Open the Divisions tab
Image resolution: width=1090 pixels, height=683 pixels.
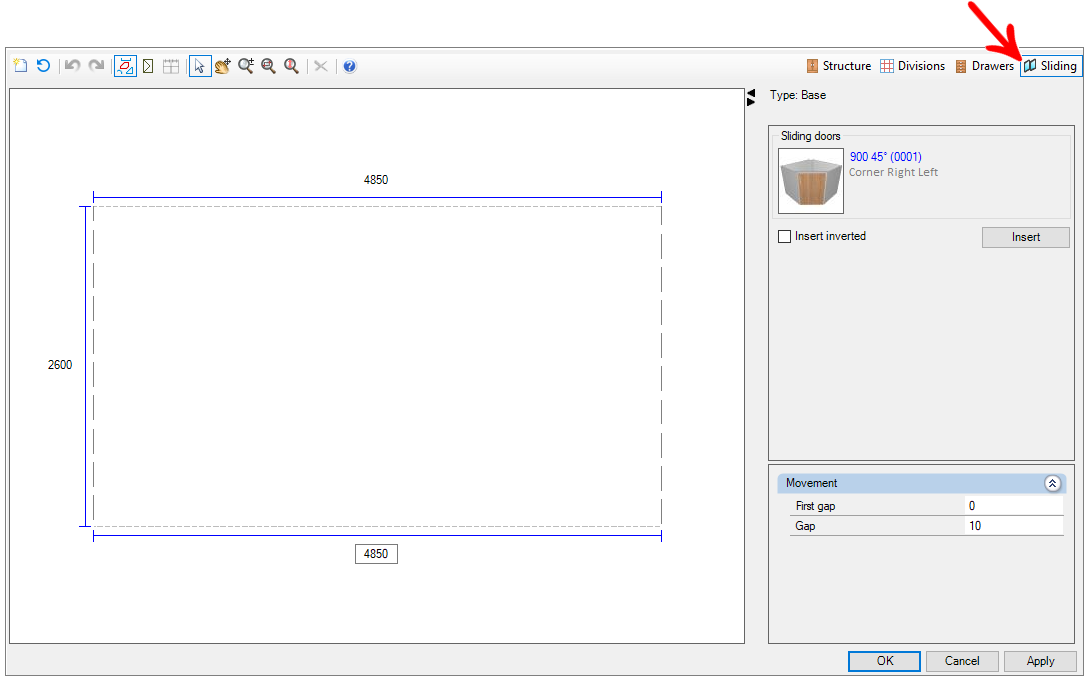click(912, 66)
